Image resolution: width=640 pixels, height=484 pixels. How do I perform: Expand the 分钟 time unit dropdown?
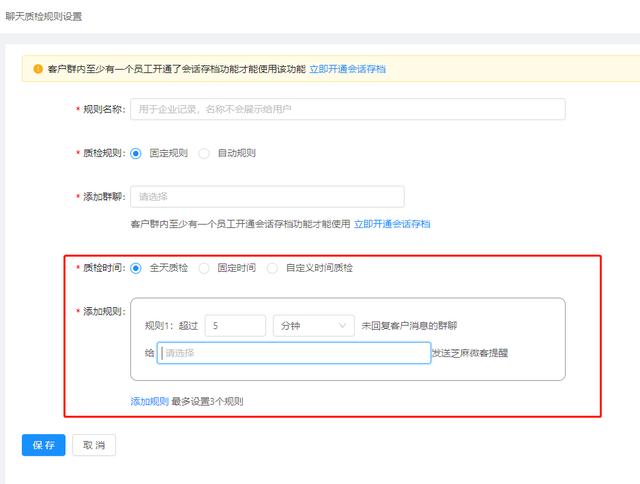314,326
